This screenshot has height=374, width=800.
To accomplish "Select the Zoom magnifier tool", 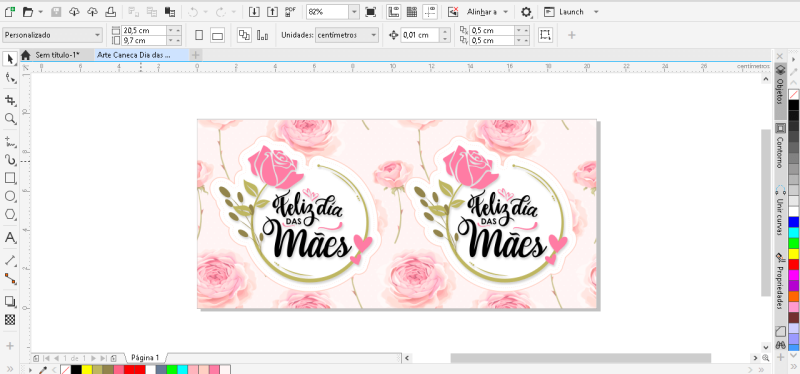I will (x=10, y=119).
